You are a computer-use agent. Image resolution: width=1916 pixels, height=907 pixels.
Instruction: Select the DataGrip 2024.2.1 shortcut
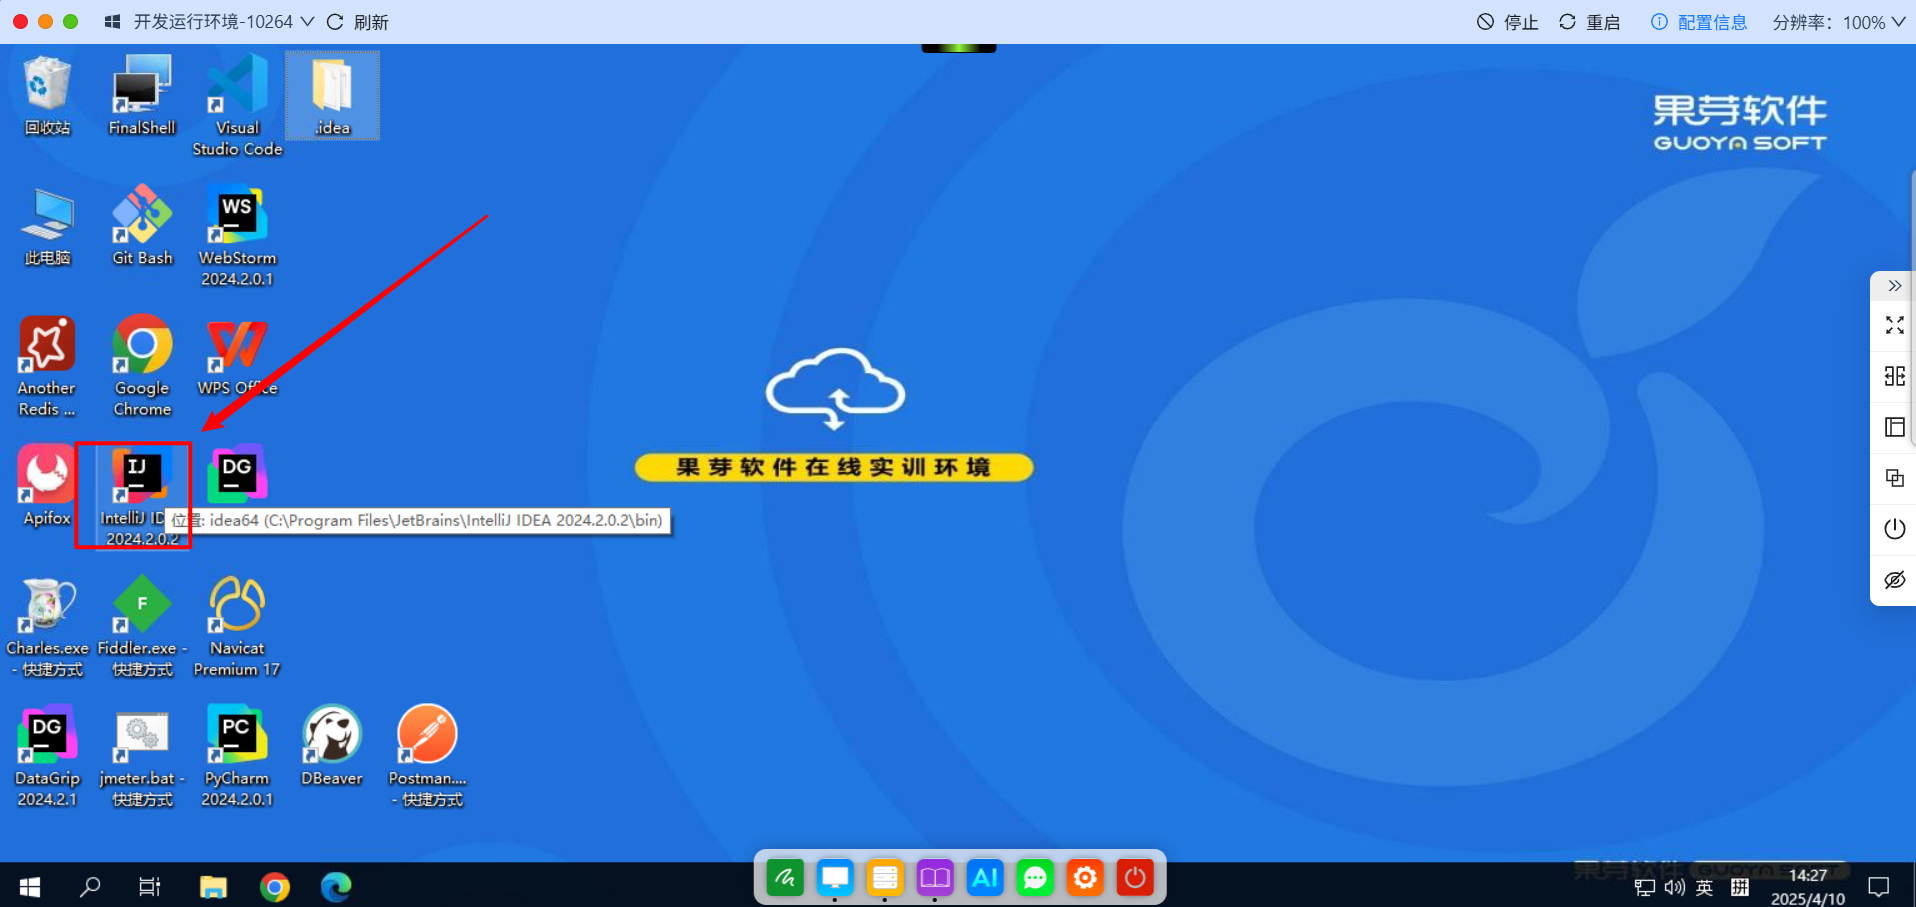(x=47, y=756)
